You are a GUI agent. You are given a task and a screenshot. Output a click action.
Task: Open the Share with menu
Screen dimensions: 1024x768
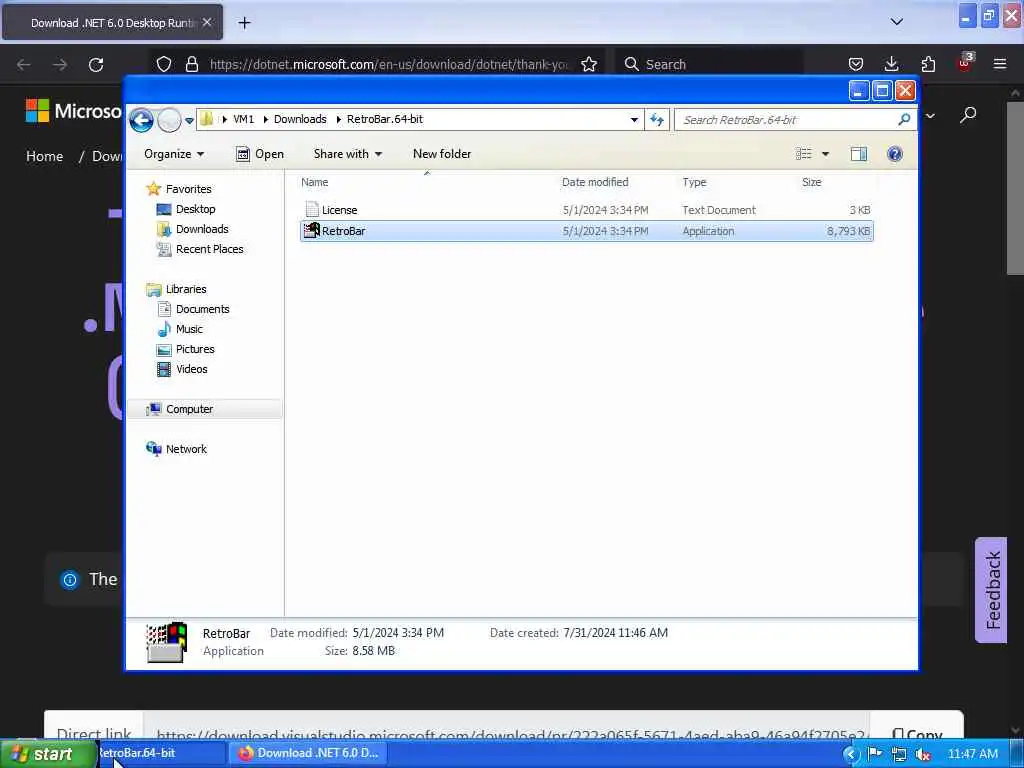347,154
